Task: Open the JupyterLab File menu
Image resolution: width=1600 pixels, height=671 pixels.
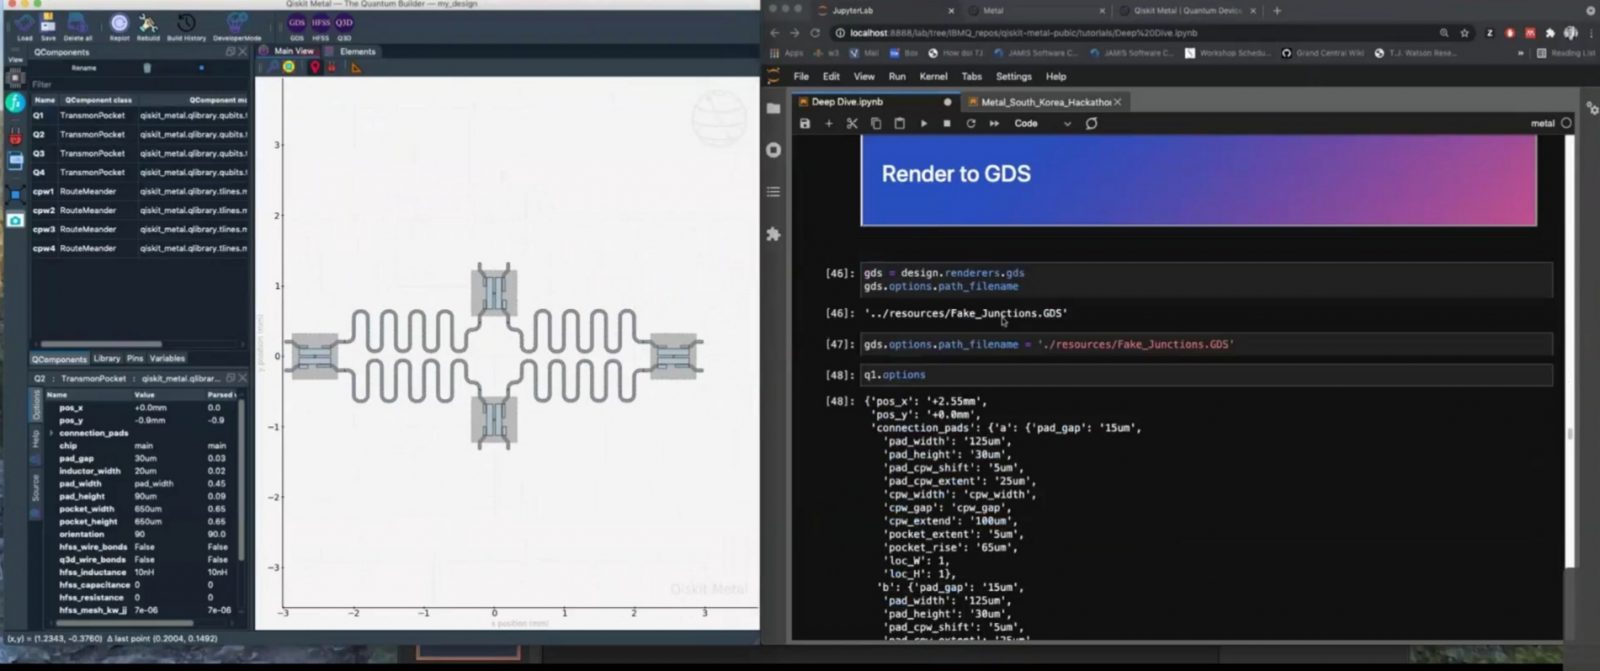Action: [801, 76]
